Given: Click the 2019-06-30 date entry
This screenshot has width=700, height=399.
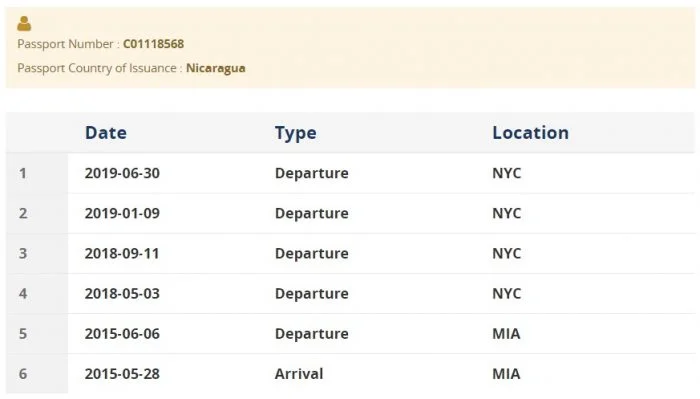Looking at the screenshot, I should (122, 173).
